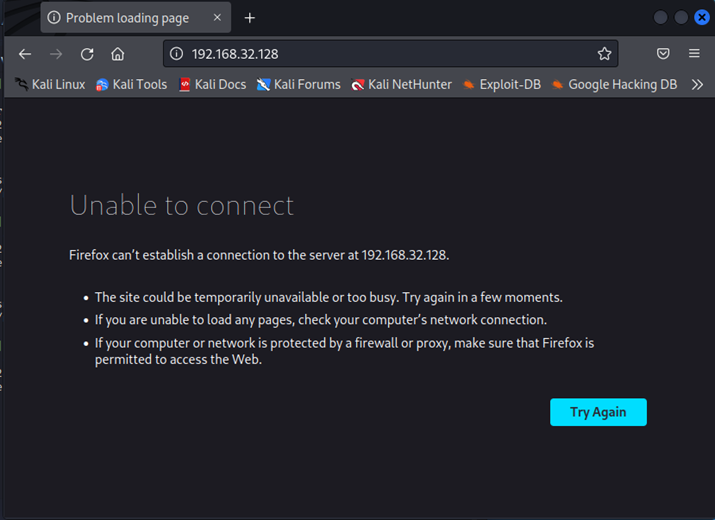Open the Kali Tools bookmark
The width and height of the screenshot is (715, 520).
(131, 85)
